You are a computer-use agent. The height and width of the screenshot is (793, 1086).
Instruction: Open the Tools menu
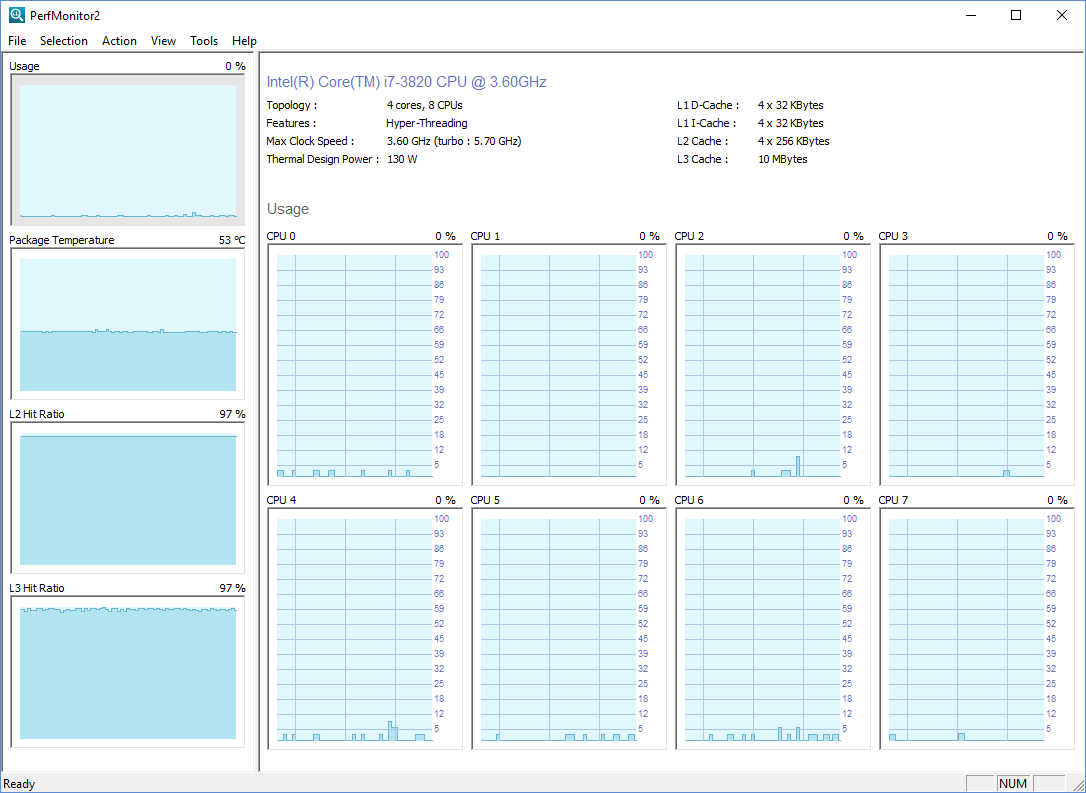(x=204, y=41)
